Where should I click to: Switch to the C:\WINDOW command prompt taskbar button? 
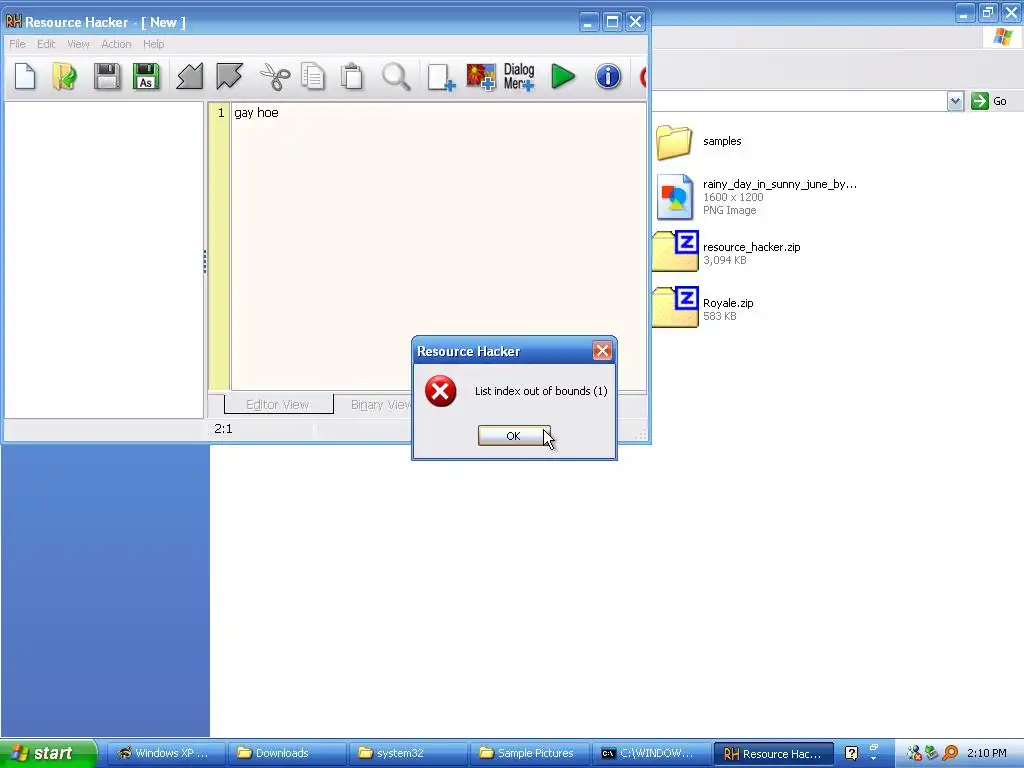click(651, 753)
